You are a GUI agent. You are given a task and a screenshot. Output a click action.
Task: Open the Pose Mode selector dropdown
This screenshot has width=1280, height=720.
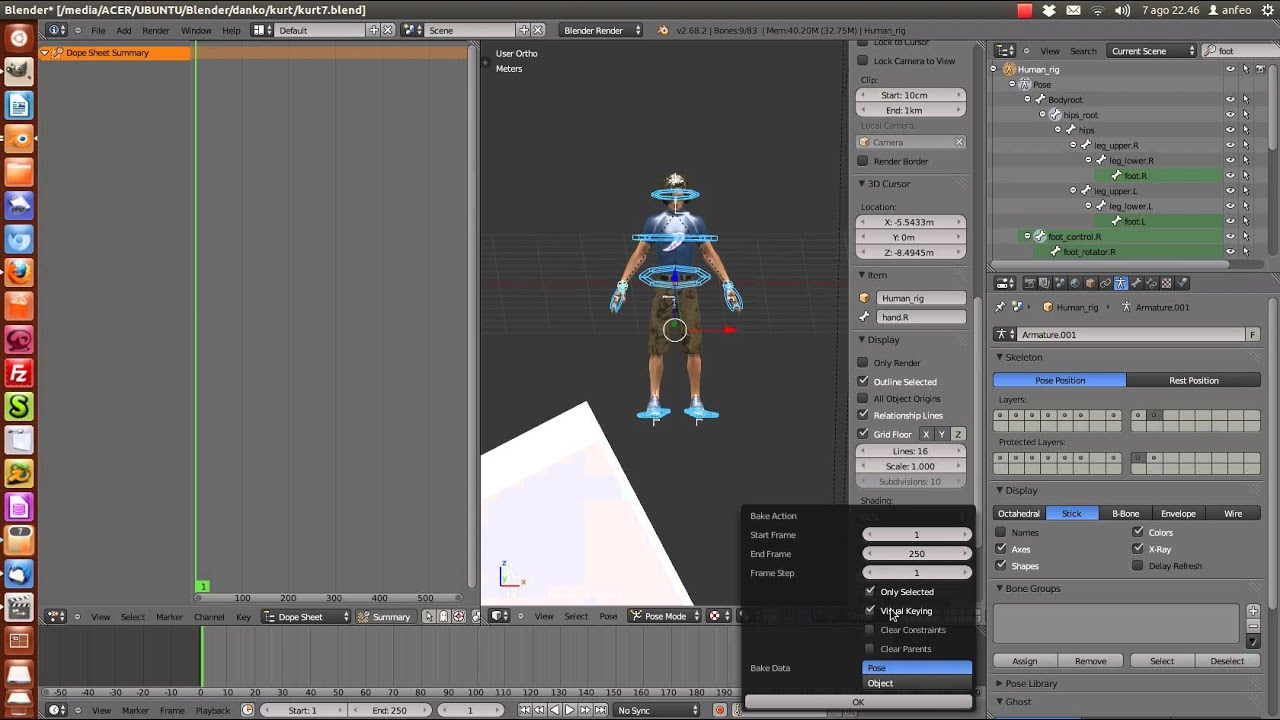coord(666,616)
